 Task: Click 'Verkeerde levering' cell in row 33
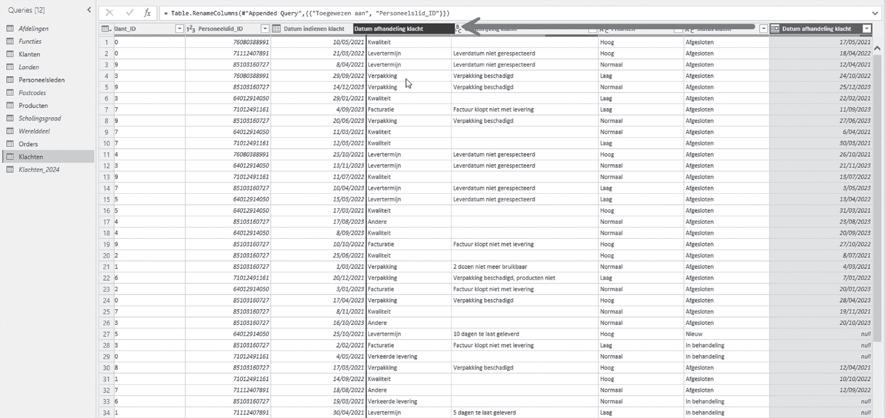(x=409, y=401)
